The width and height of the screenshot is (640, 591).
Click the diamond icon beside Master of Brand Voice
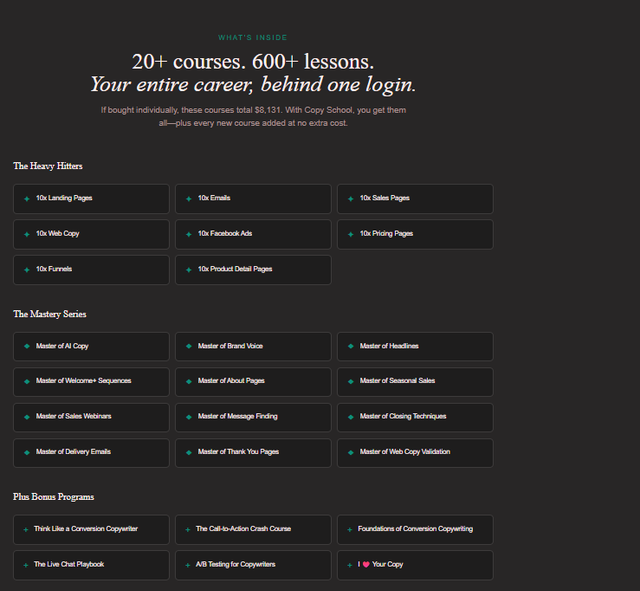tap(189, 346)
